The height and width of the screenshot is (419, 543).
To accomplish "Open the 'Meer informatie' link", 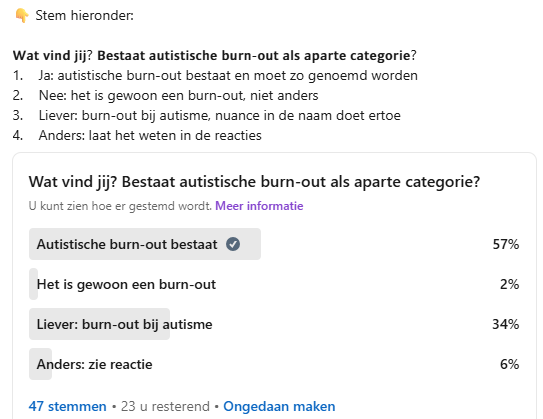I will click(259, 206).
